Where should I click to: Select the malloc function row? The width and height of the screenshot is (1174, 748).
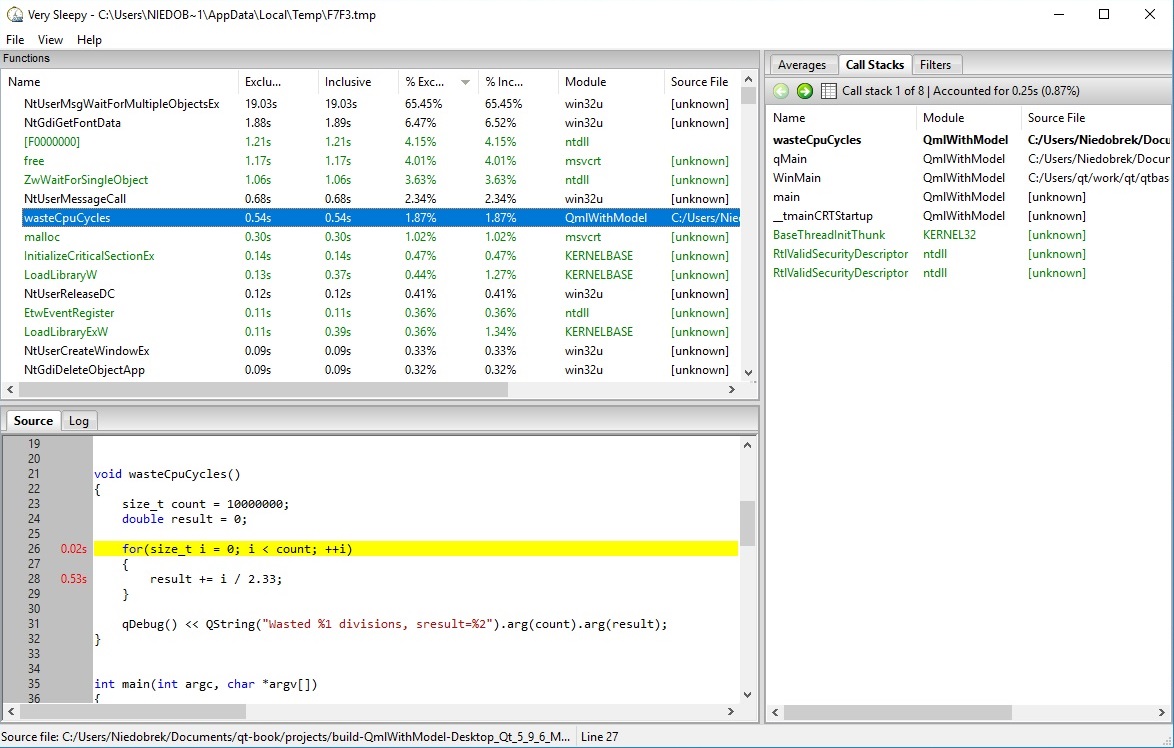click(42, 237)
